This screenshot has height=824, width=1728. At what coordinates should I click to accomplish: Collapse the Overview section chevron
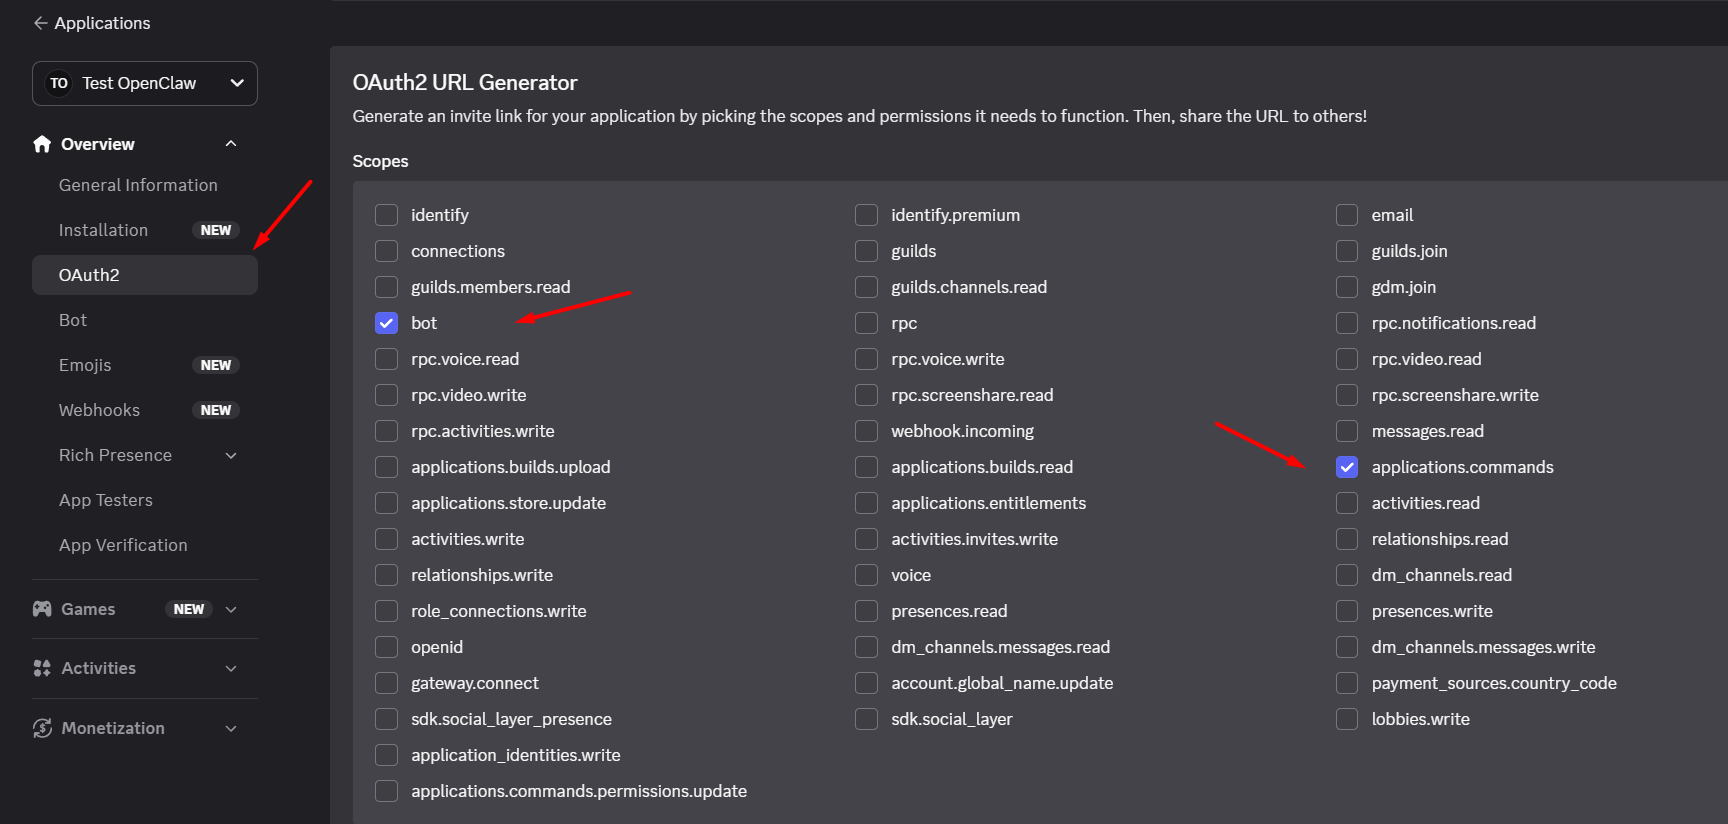(231, 144)
